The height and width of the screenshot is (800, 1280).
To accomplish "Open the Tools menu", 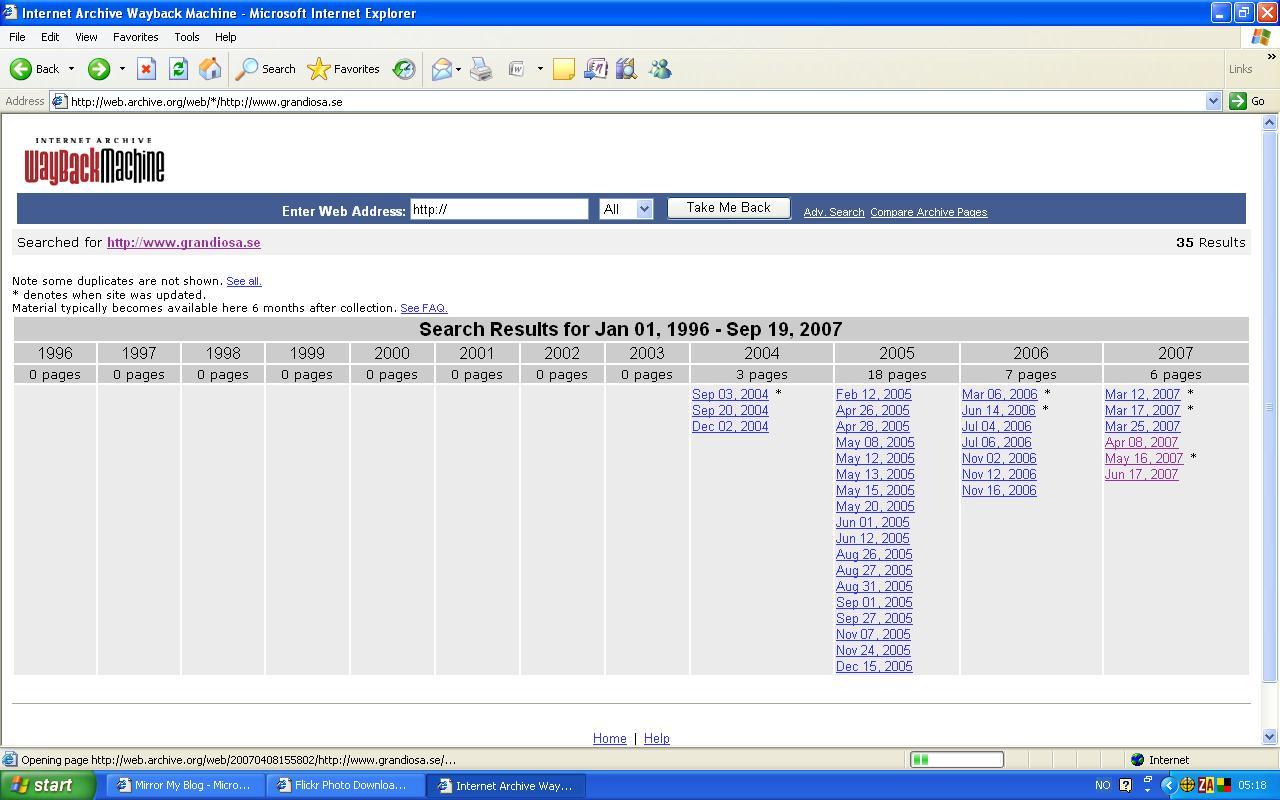I will point(187,37).
